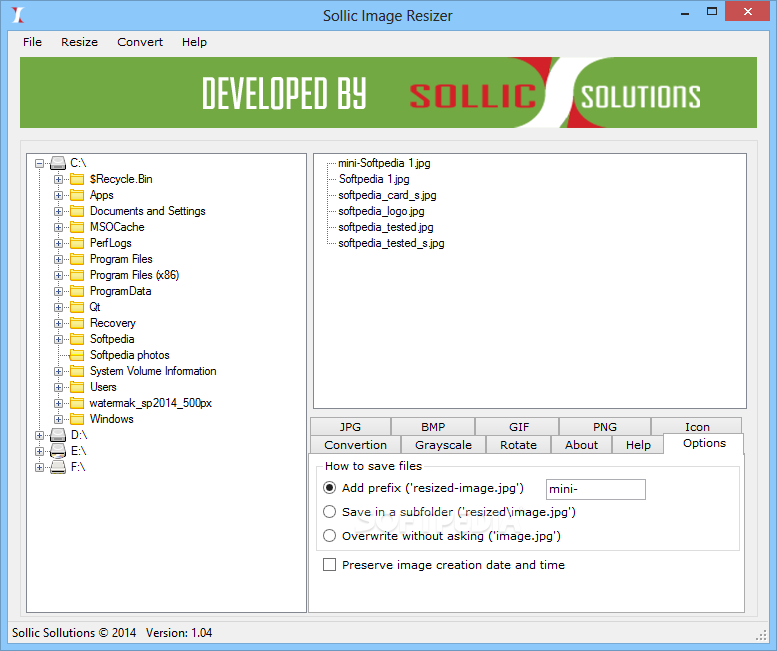Click the $Recycle.Bin folder icon
Viewport: 777px width, 651px height.
click(x=77, y=179)
